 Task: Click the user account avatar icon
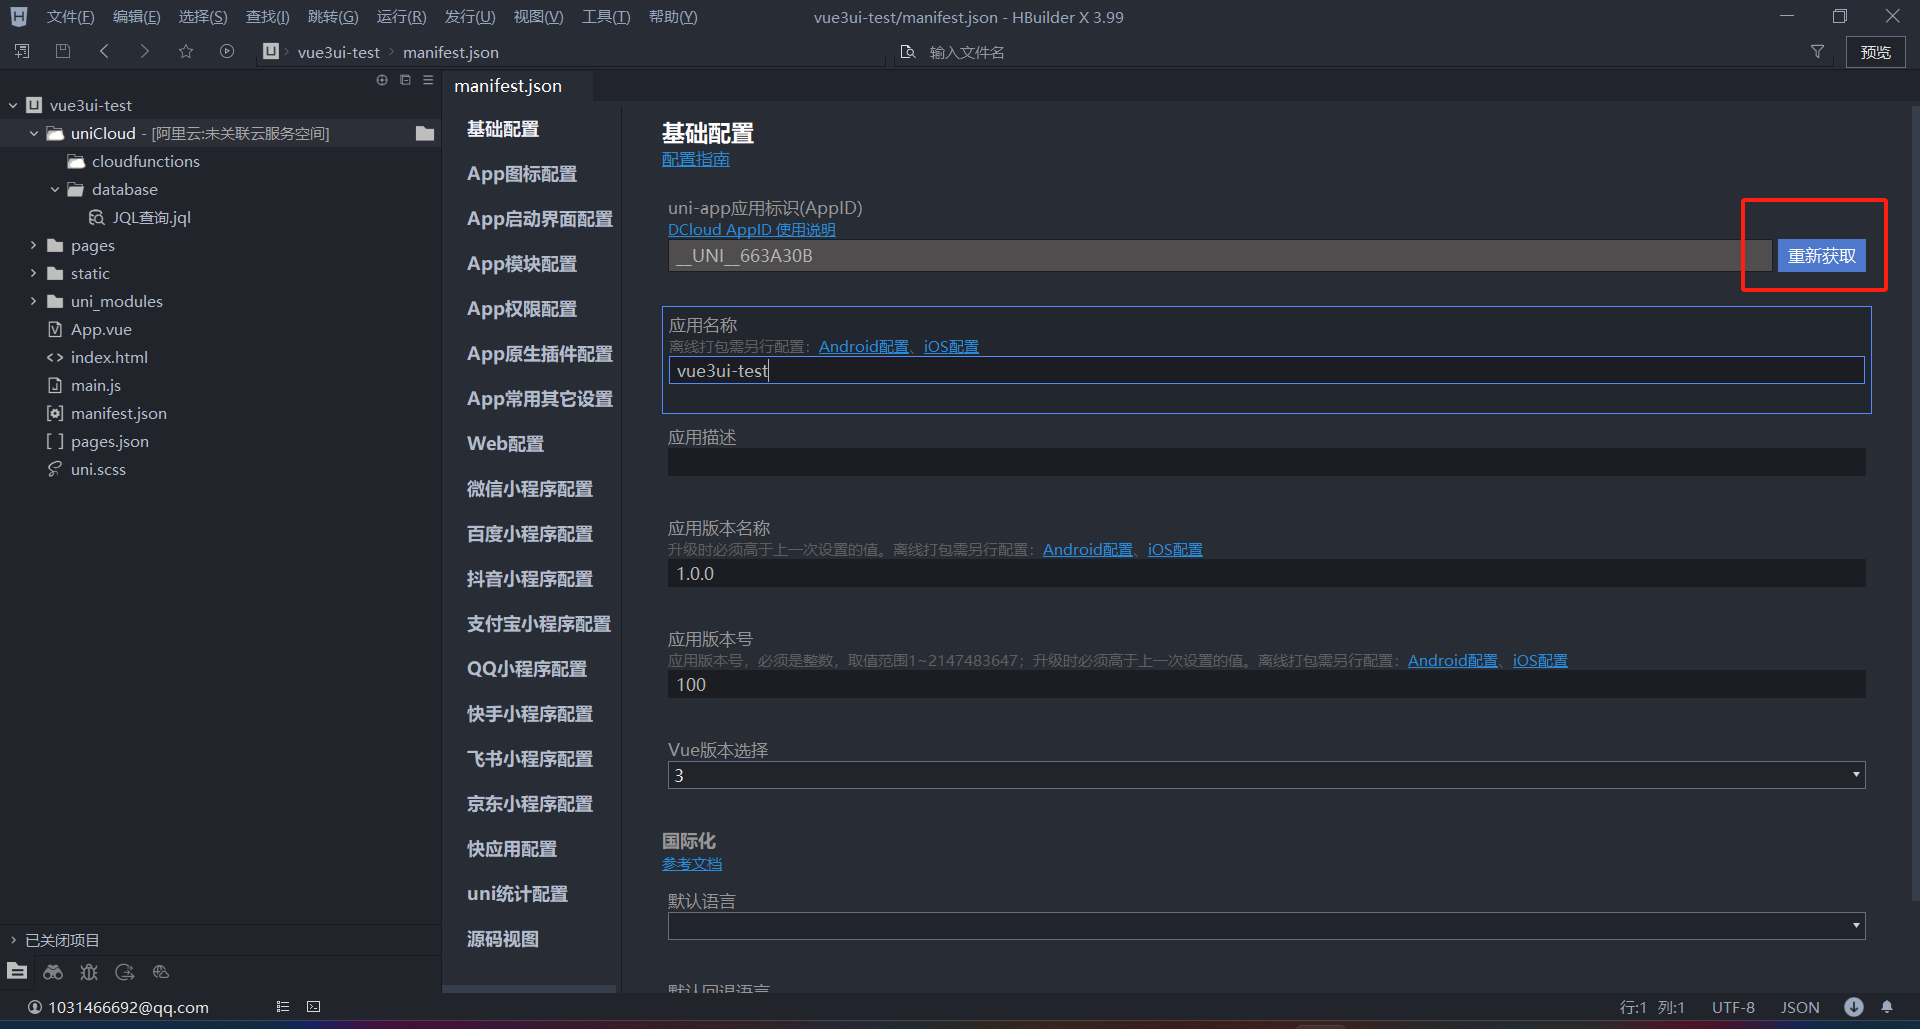pos(35,1007)
